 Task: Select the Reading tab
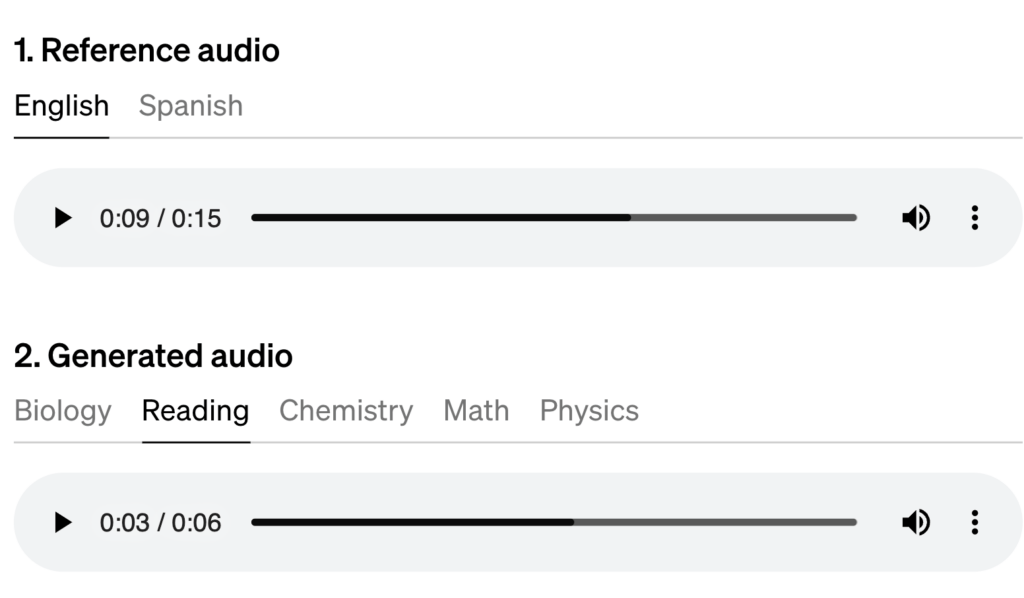(x=195, y=411)
